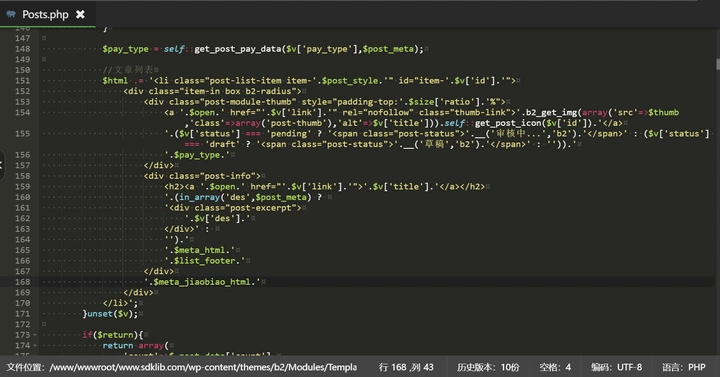
Task: Open history versions showing 10份
Action: pyautogui.click(x=488, y=367)
